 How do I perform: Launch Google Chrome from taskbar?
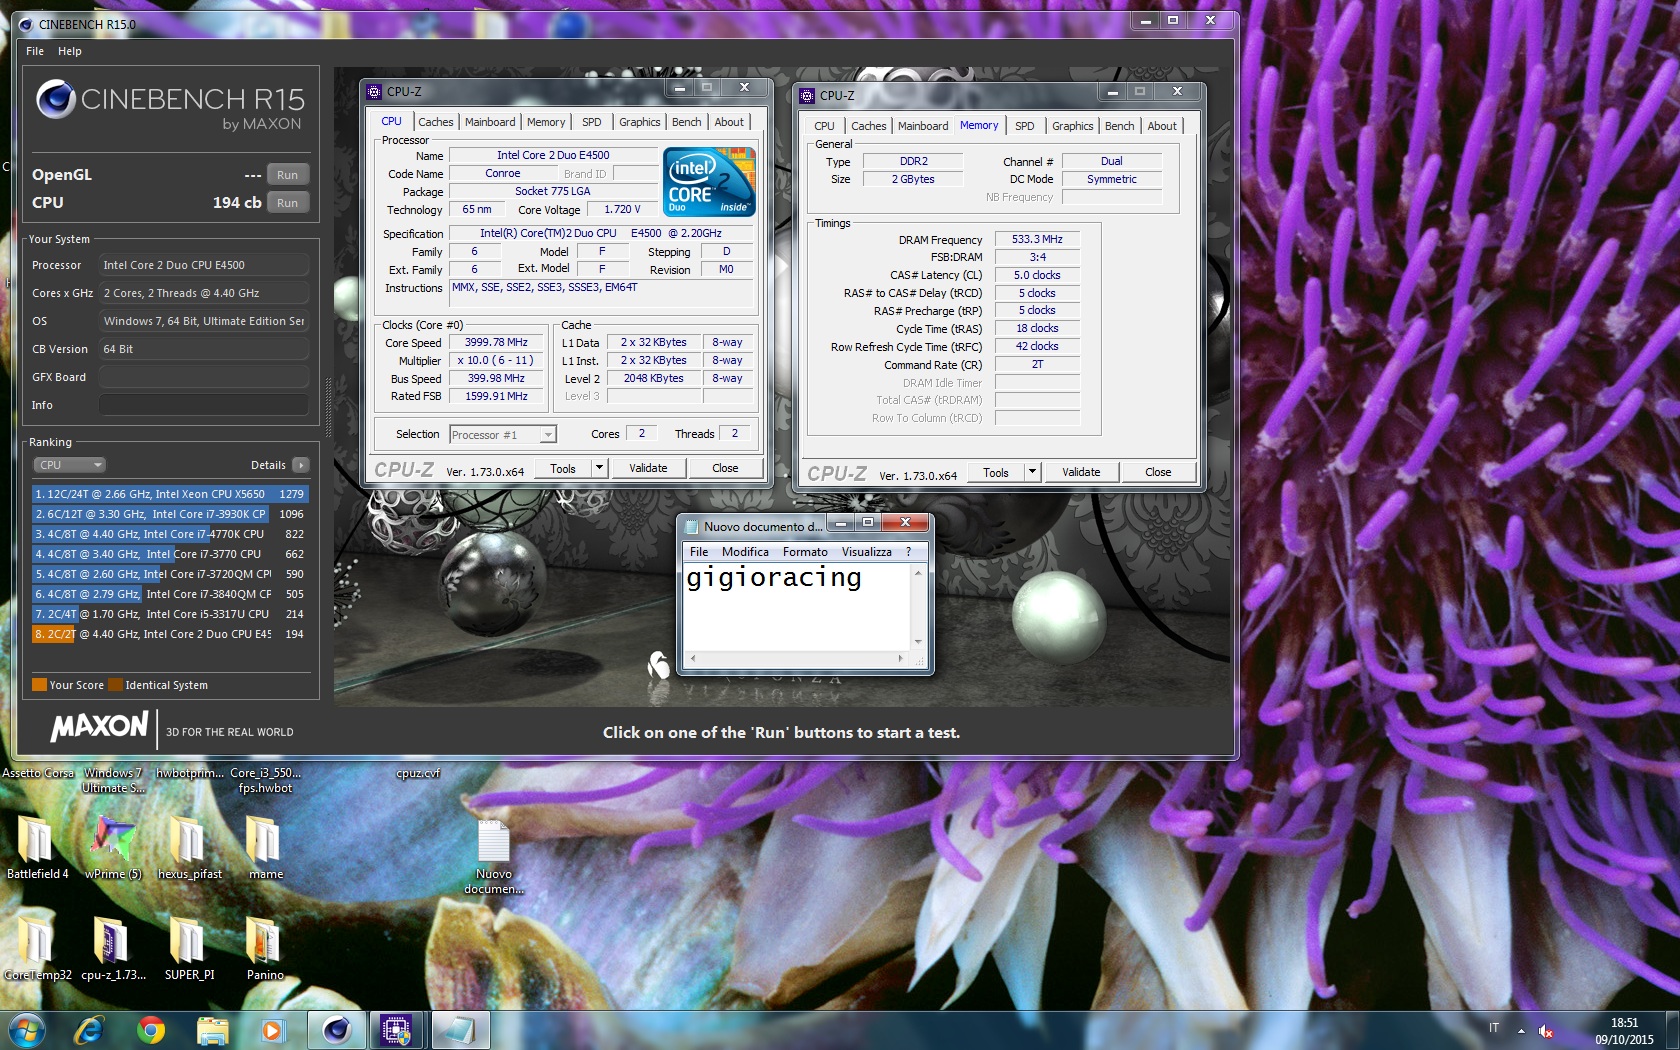click(x=151, y=1030)
